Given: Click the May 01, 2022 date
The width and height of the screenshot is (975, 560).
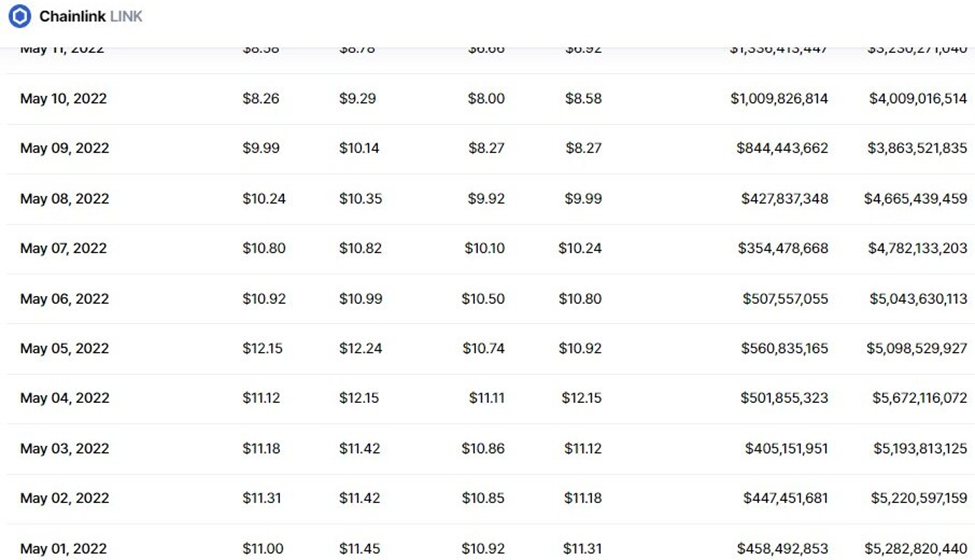Looking at the screenshot, I should (x=63, y=549).
